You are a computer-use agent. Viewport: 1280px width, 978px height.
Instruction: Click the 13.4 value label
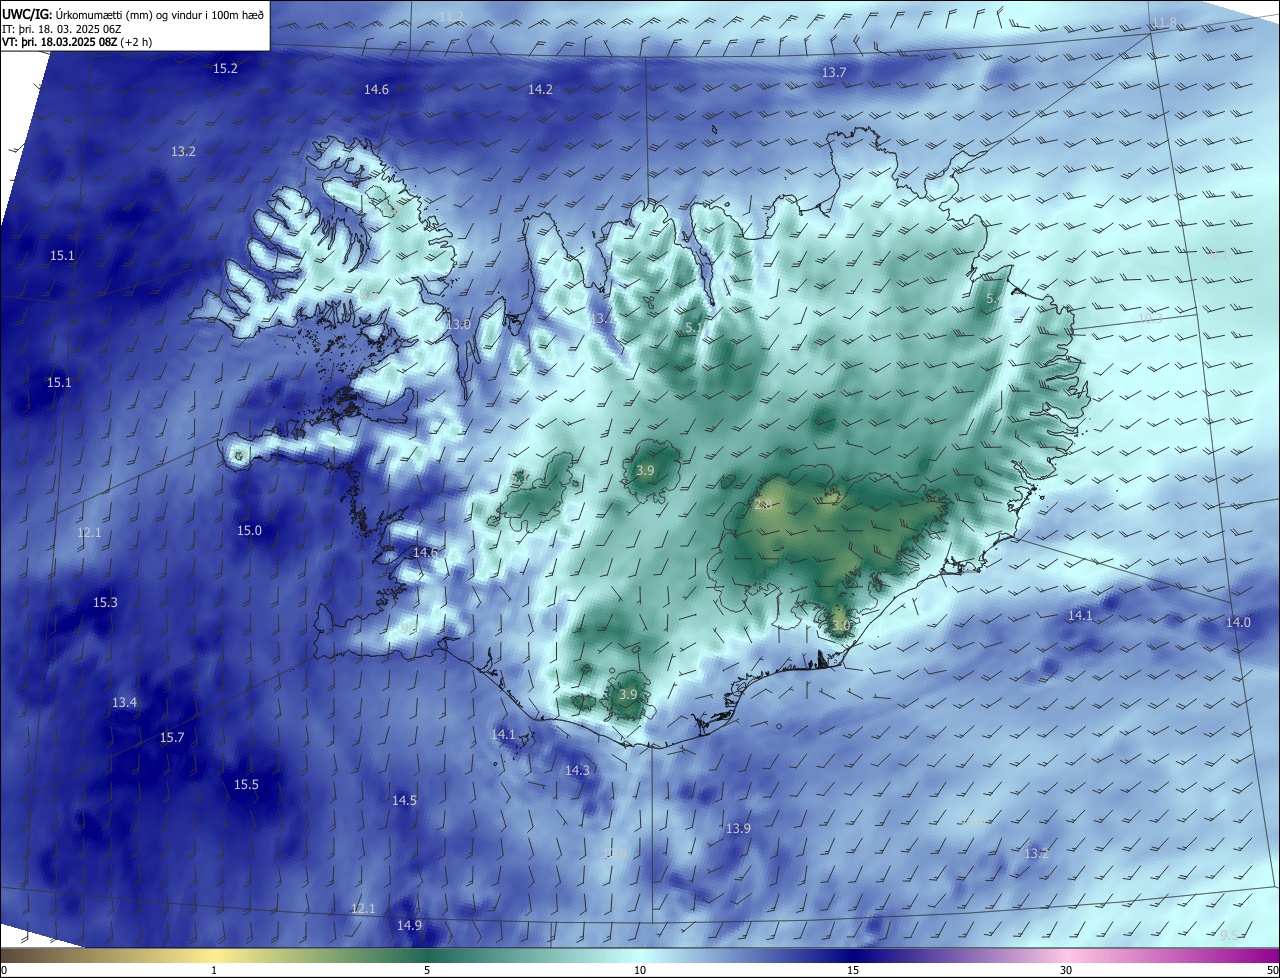pos(124,703)
